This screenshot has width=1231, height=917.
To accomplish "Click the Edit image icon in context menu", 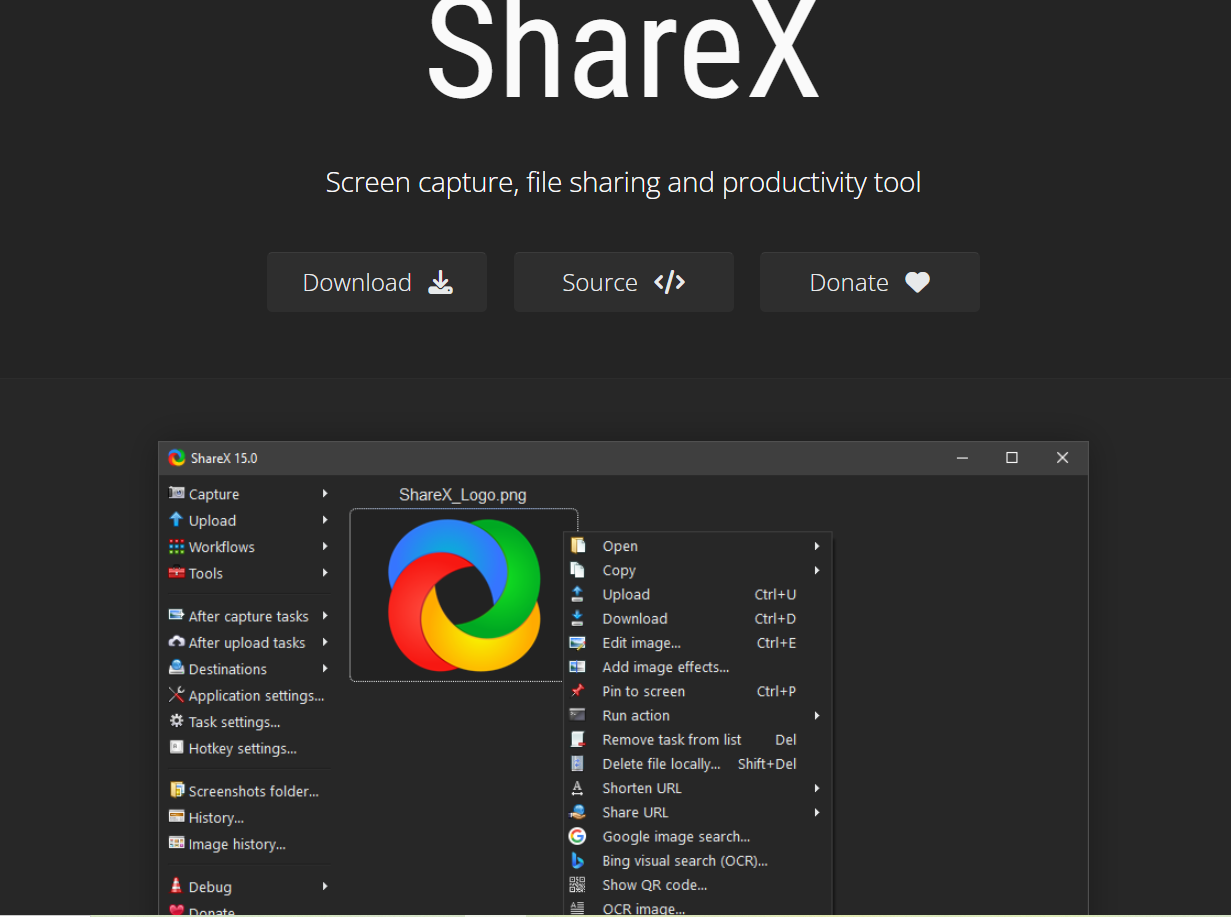I will (x=577, y=642).
